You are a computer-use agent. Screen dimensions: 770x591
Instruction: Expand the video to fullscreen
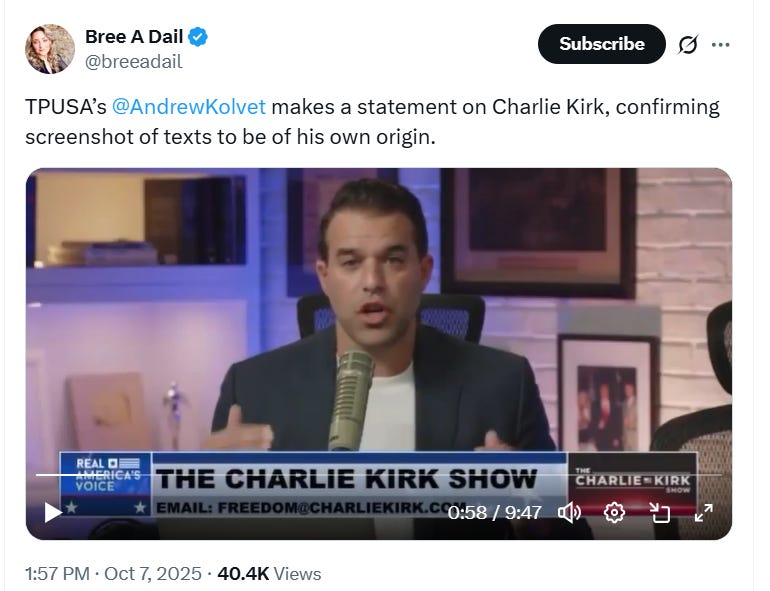point(704,512)
